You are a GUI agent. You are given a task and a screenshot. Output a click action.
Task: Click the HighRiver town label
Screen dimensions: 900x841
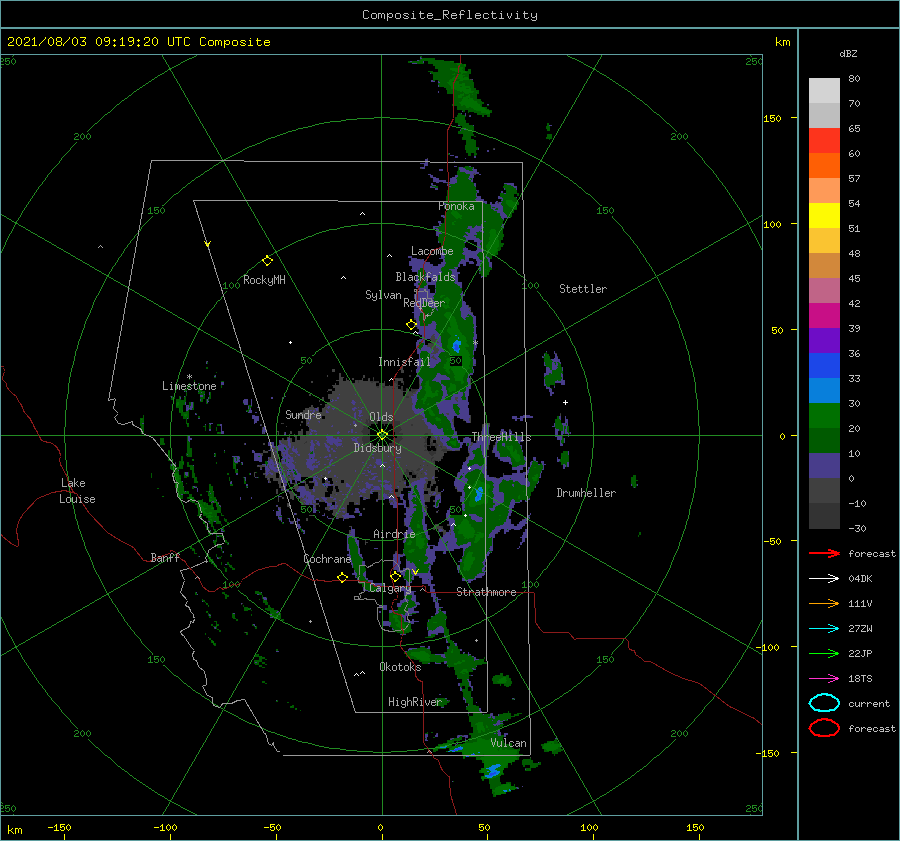pos(415,702)
